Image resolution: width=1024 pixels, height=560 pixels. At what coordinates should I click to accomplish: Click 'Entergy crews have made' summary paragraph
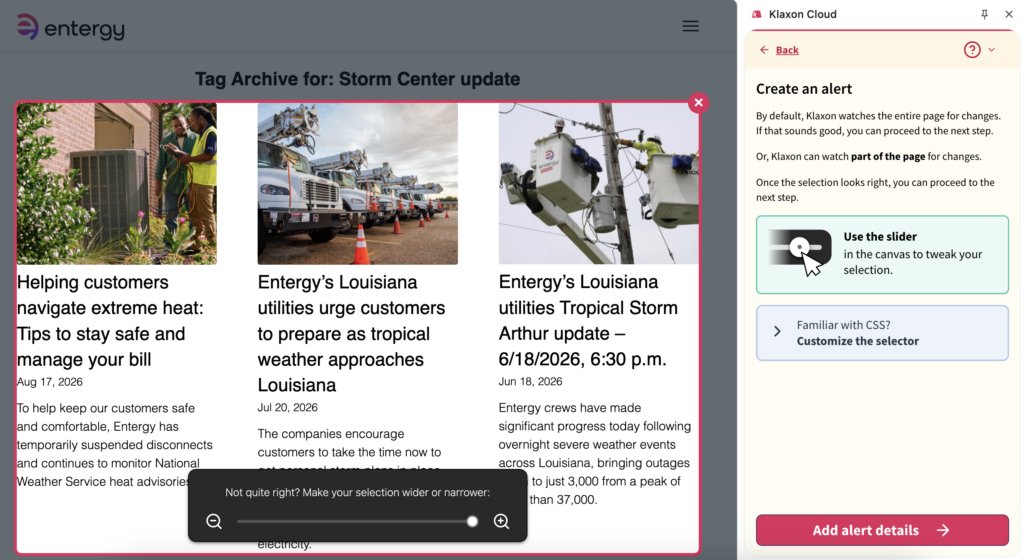(x=595, y=454)
